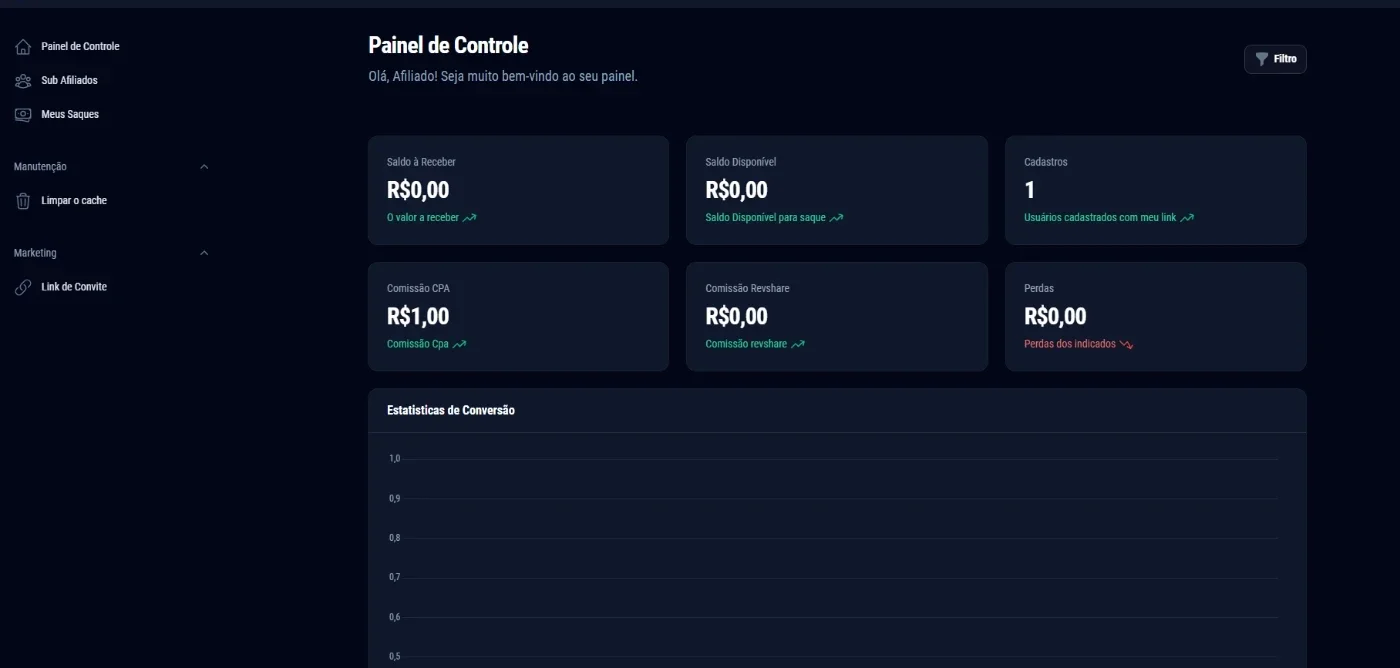Open the Filtro dropdown button
The image size is (1400, 668).
click(x=1275, y=59)
